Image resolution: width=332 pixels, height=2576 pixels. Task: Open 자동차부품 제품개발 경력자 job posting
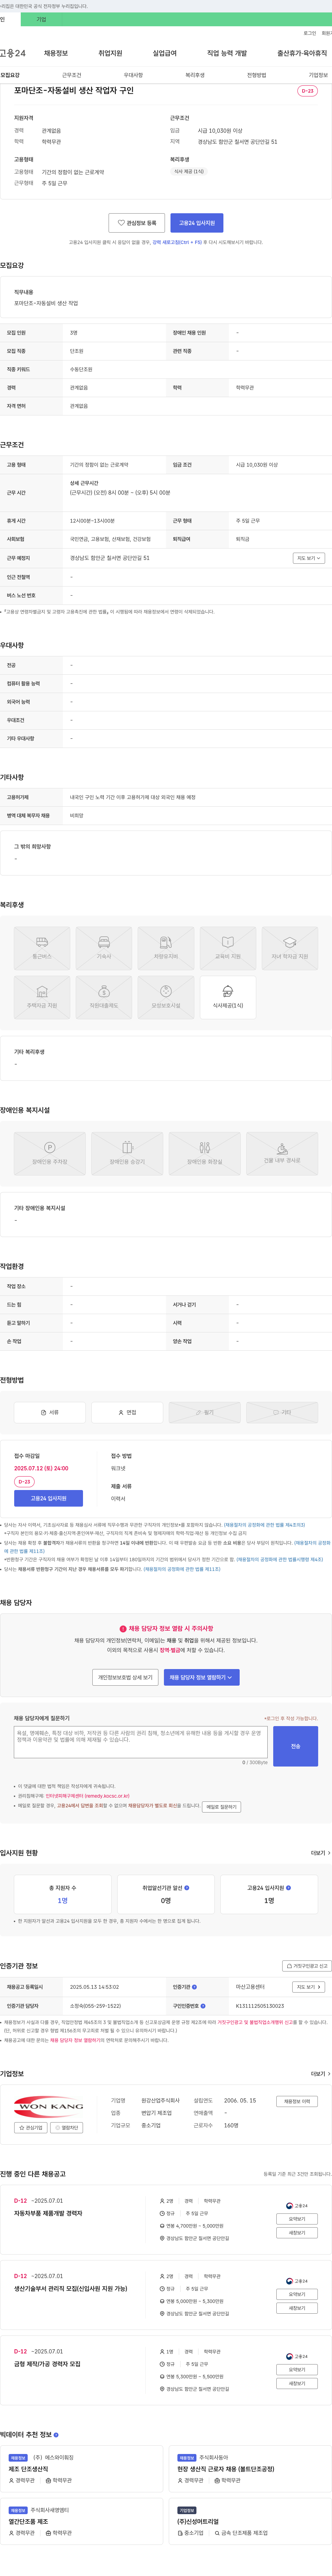click(48, 2213)
